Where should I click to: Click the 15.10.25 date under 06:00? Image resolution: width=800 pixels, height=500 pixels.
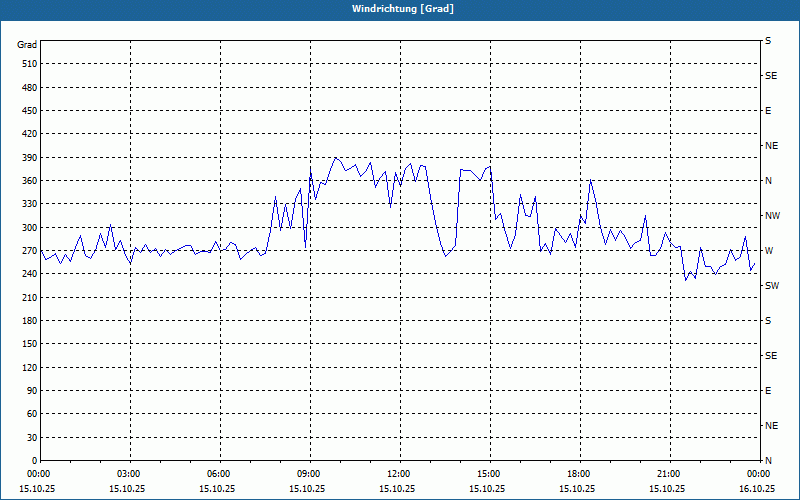[217, 489]
